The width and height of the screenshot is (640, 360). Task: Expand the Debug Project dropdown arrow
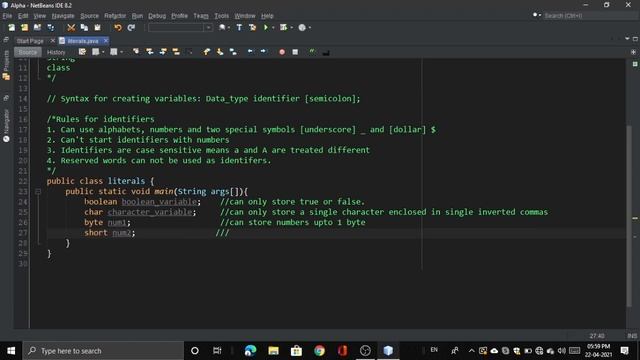(291, 28)
